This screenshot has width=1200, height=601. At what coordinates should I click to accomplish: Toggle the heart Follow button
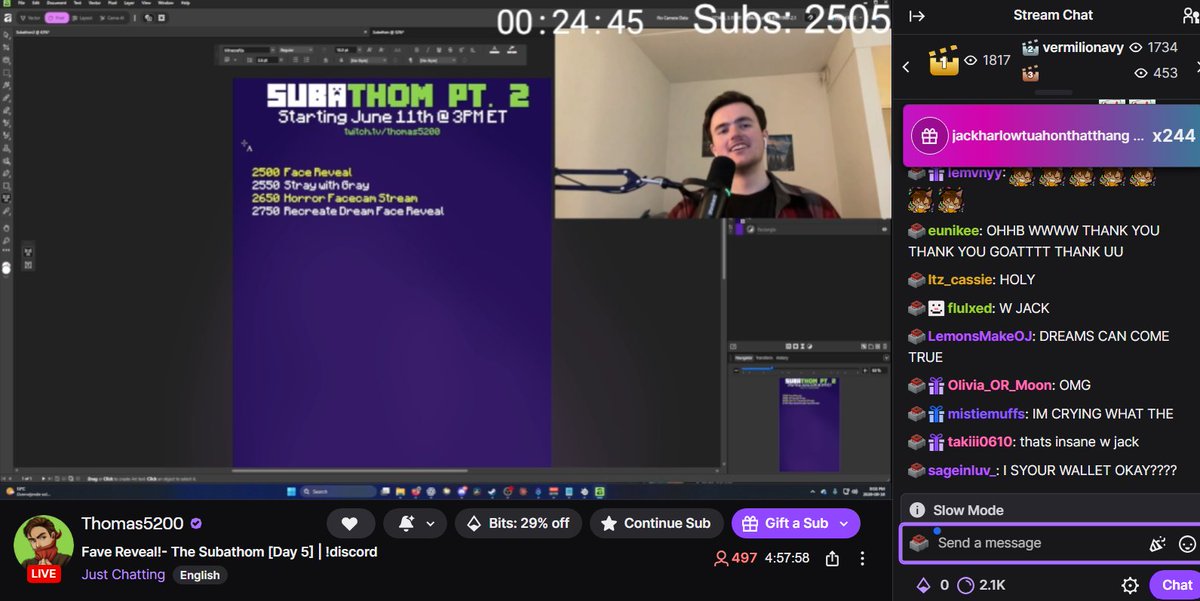pos(350,523)
